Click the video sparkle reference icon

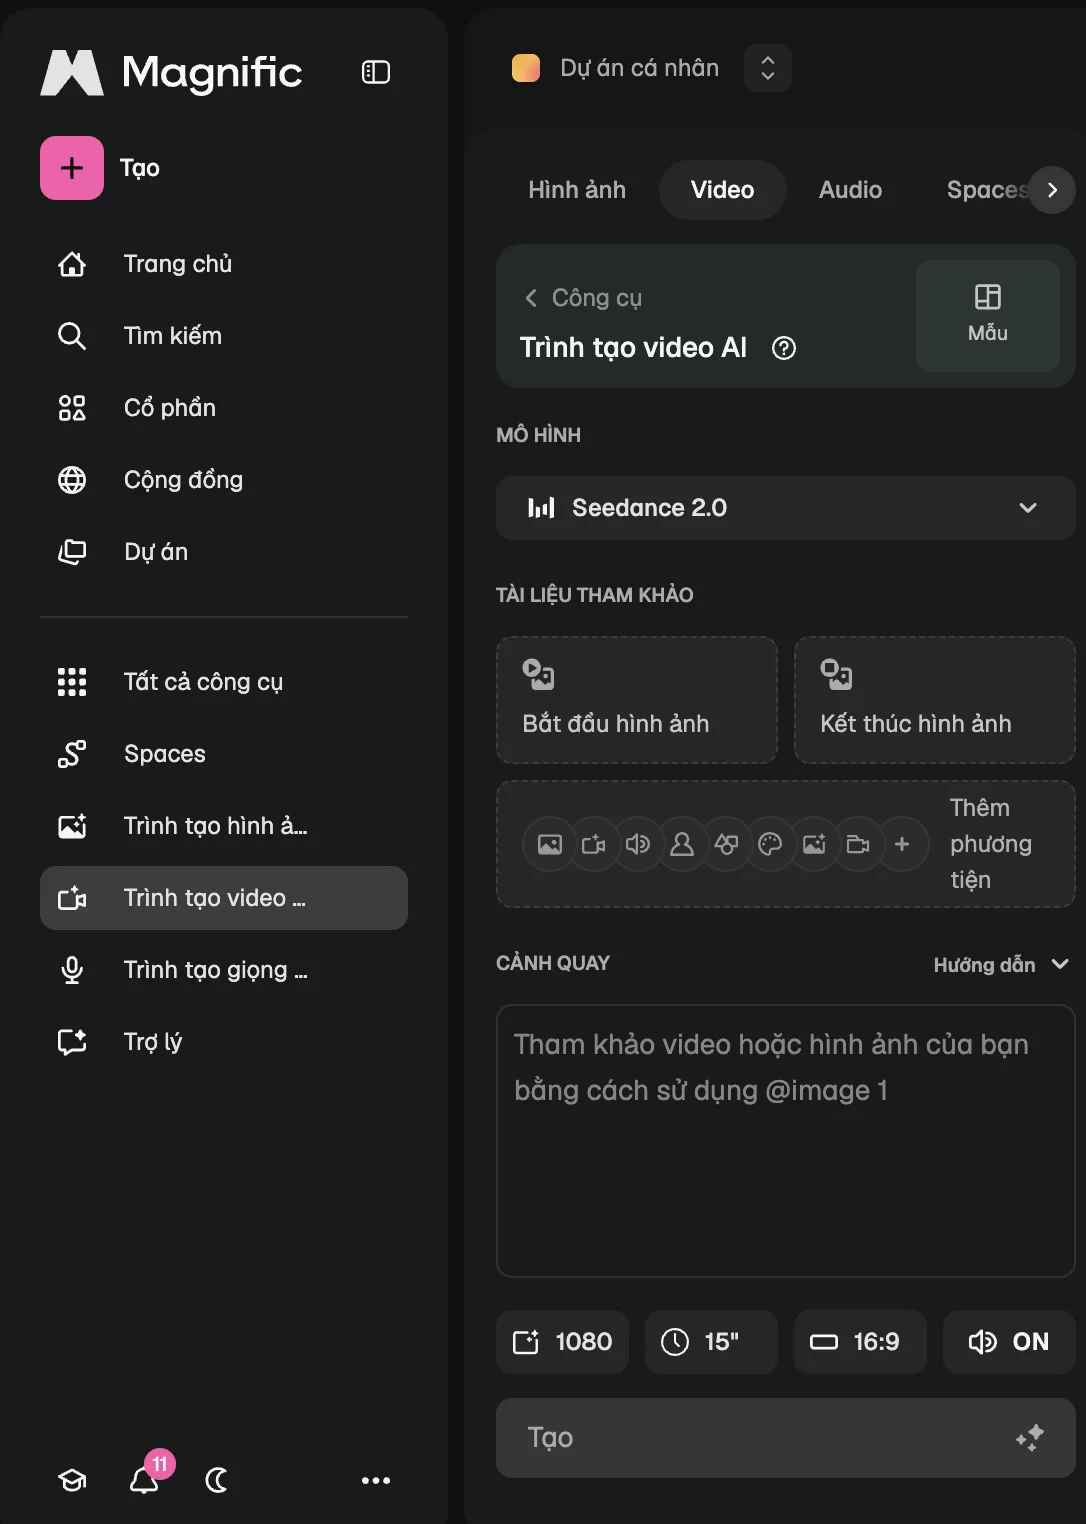pos(594,844)
